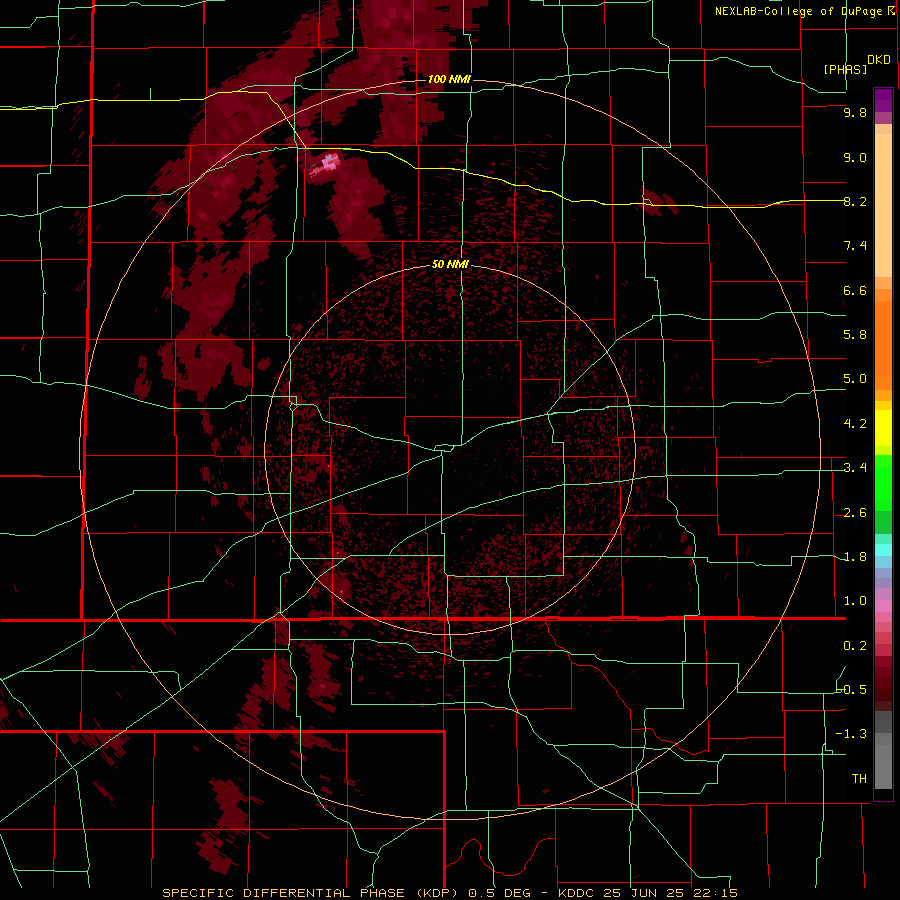Click the -1.3 value on the scale
This screenshot has width=900, height=900.
pyautogui.click(x=852, y=734)
